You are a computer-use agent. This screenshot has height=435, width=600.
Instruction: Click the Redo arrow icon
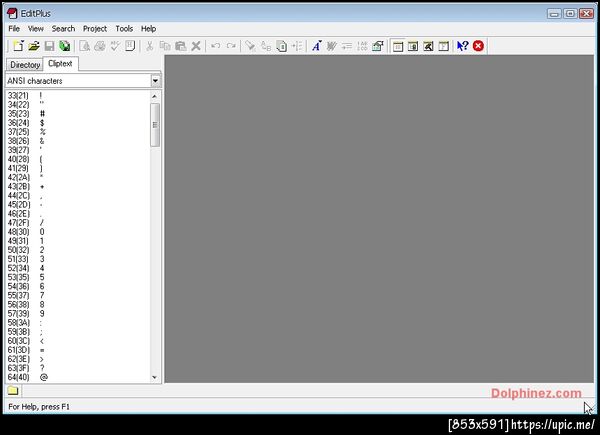231,46
